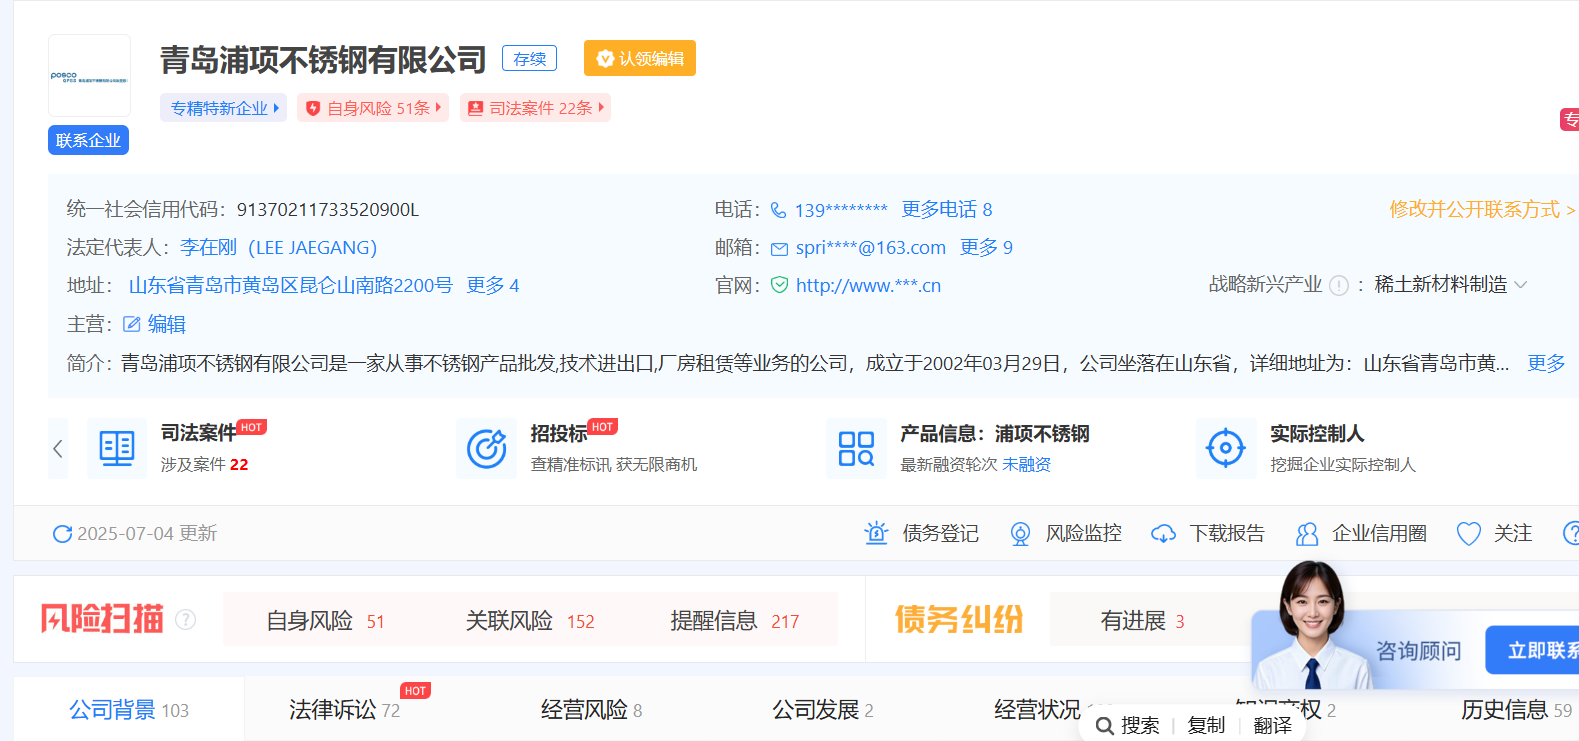The image size is (1579, 741).
Task: Expand 司法案件 22条 tag
Action: click(535, 108)
